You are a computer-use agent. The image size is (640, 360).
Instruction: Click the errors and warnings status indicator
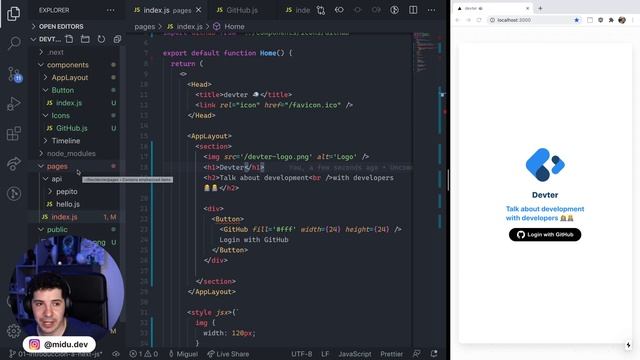[144, 354]
